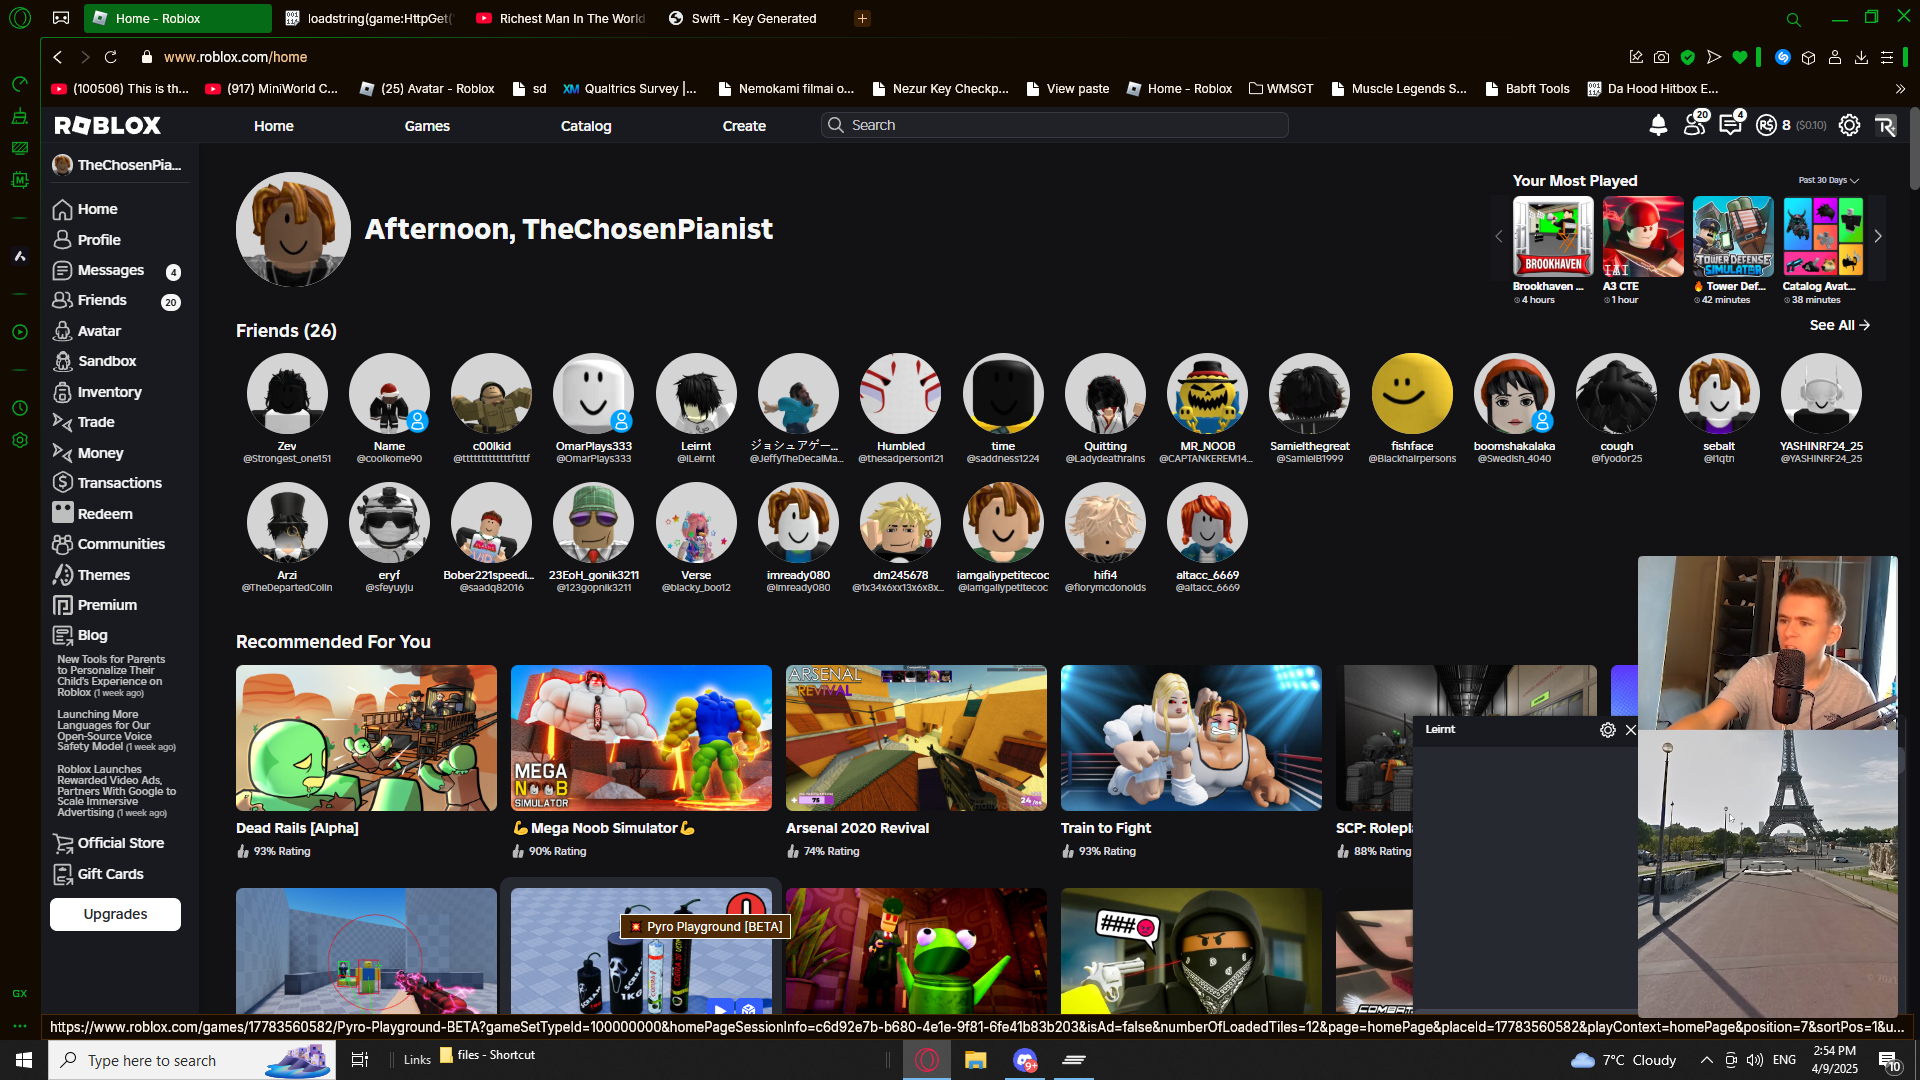Click the Roblox logo

click(107, 125)
